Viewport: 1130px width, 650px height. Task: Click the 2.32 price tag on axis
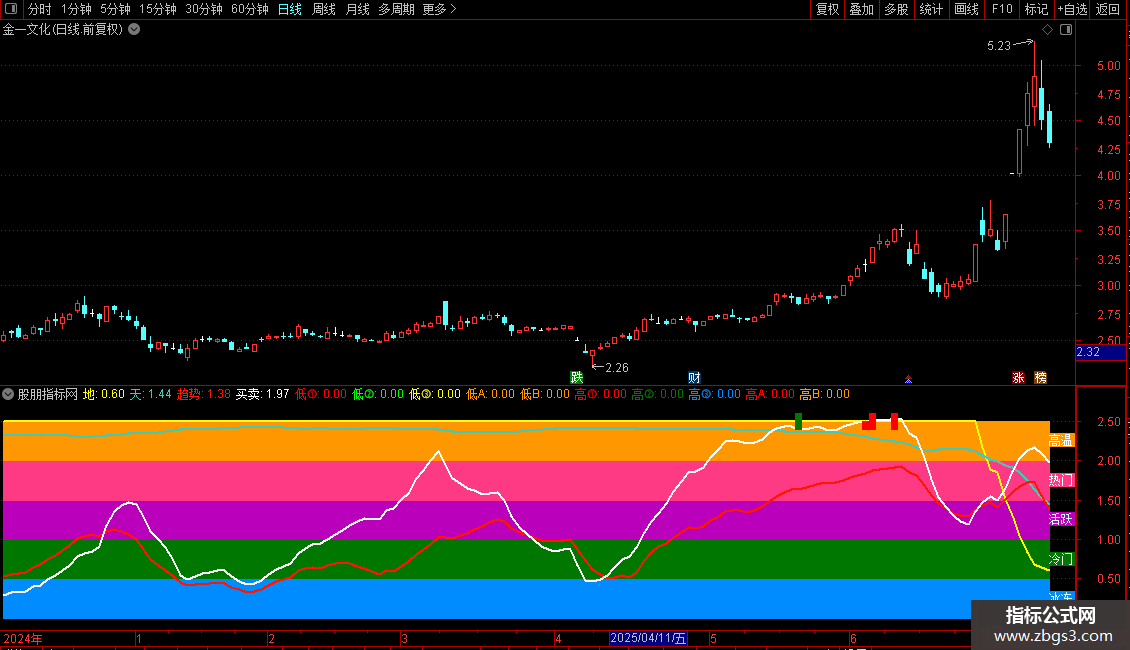click(1100, 352)
